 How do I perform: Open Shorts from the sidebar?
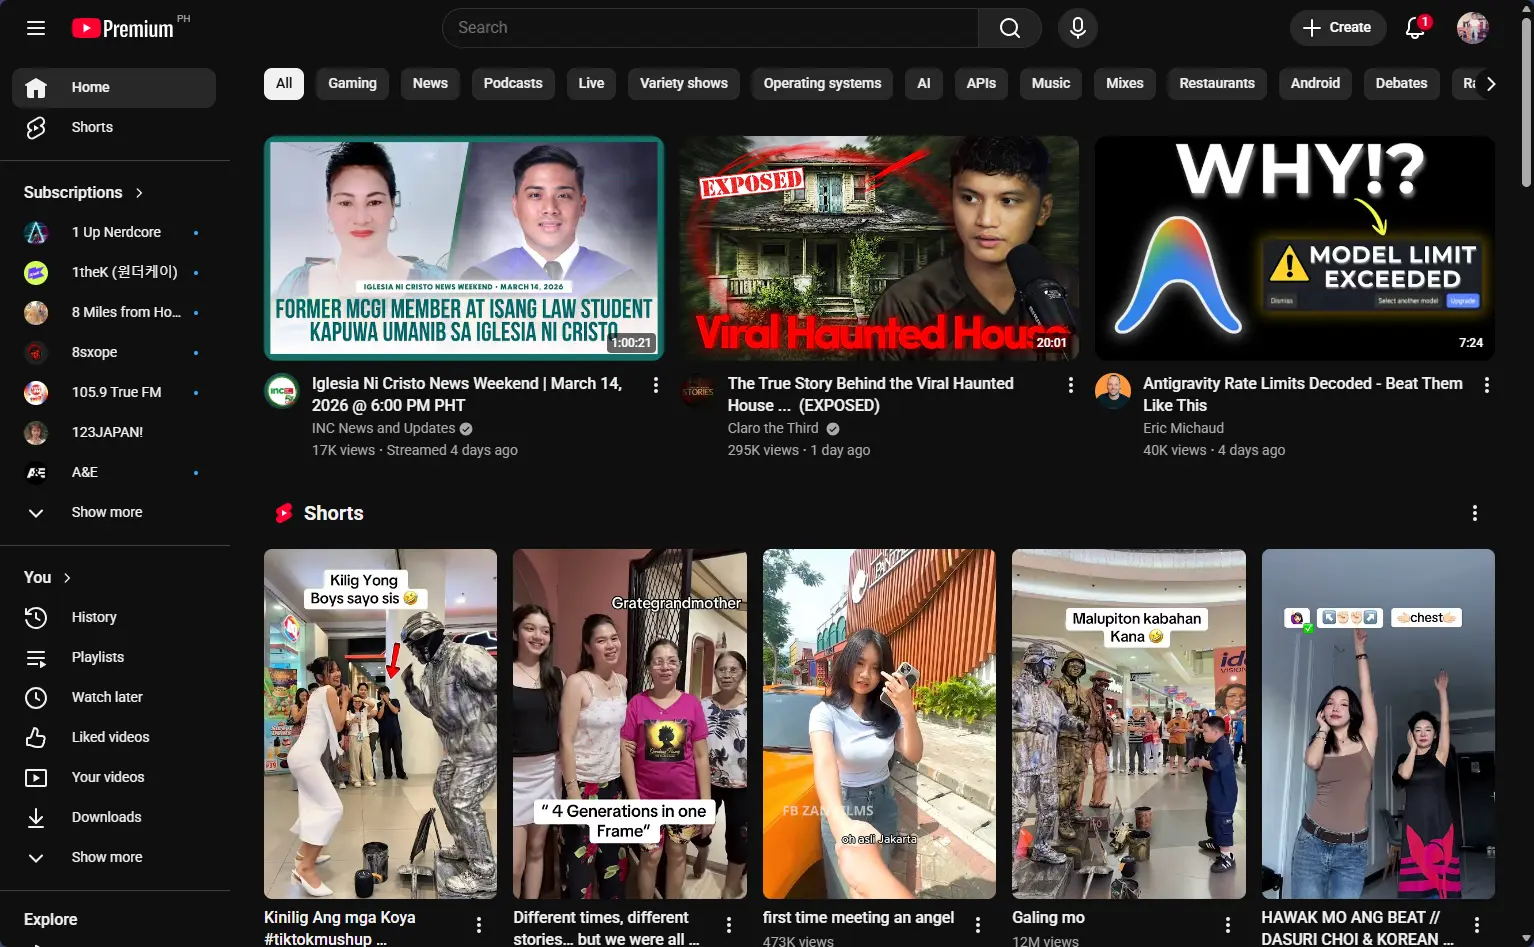point(114,127)
